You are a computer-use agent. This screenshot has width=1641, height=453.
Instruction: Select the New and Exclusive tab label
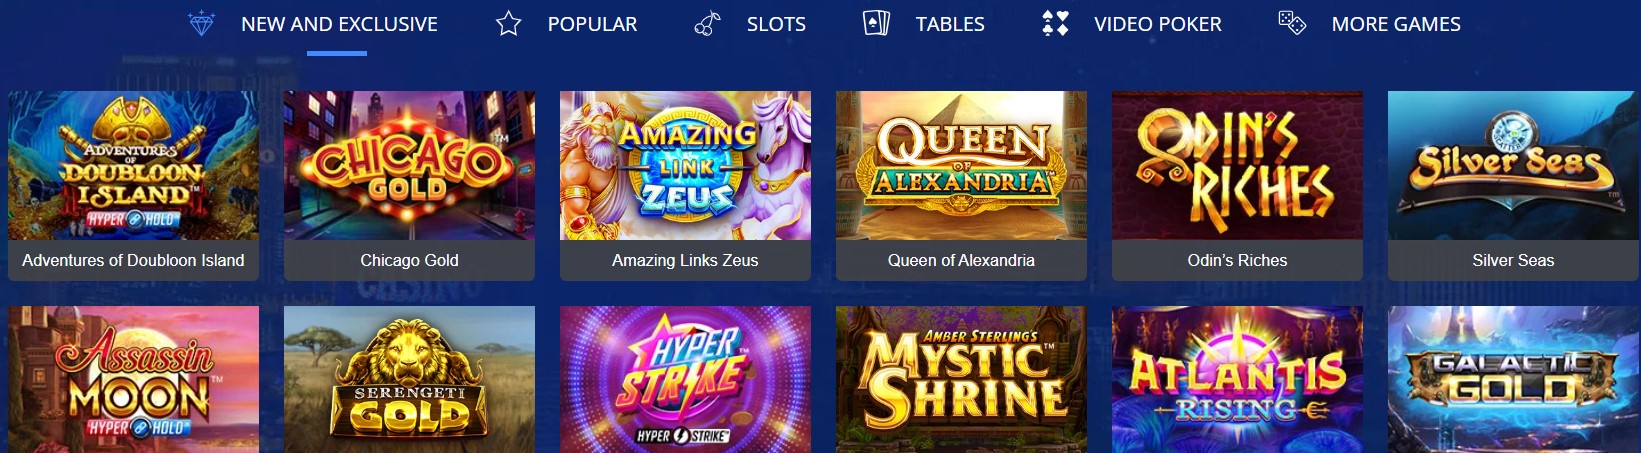click(339, 24)
